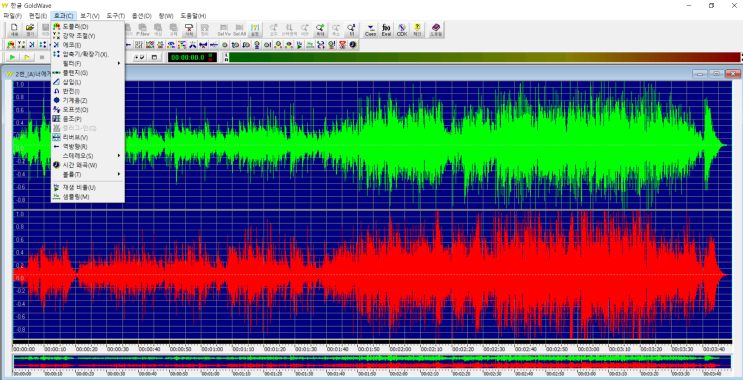Image resolution: width=743 pixels, height=380 pixels.
Task: Close the open 효과(C) menu
Action: [x=63, y=16]
